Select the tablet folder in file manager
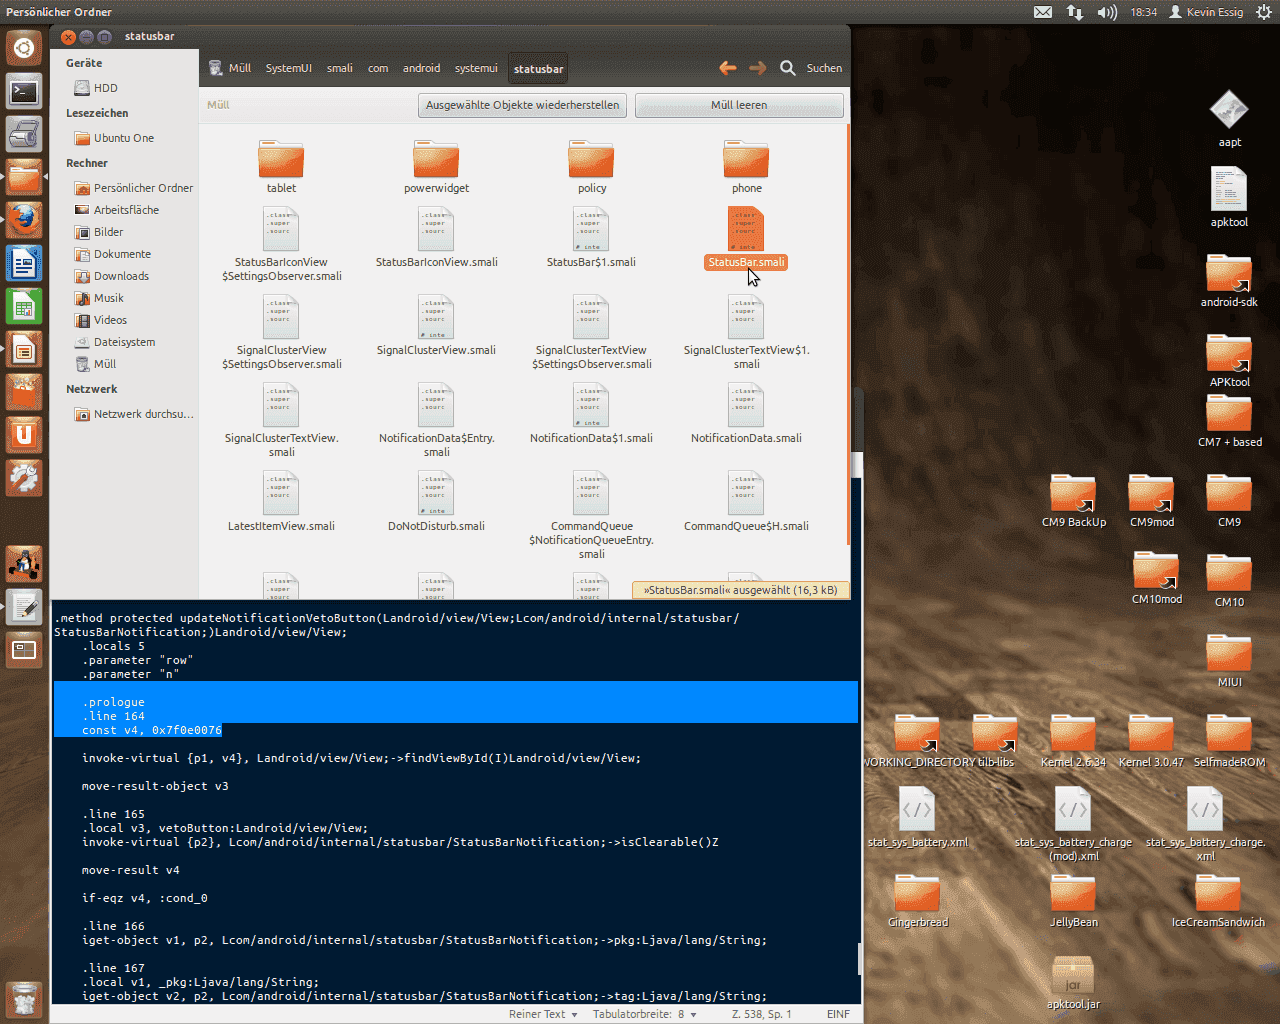Viewport: 1280px width, 1024px height. click(281, 166)
